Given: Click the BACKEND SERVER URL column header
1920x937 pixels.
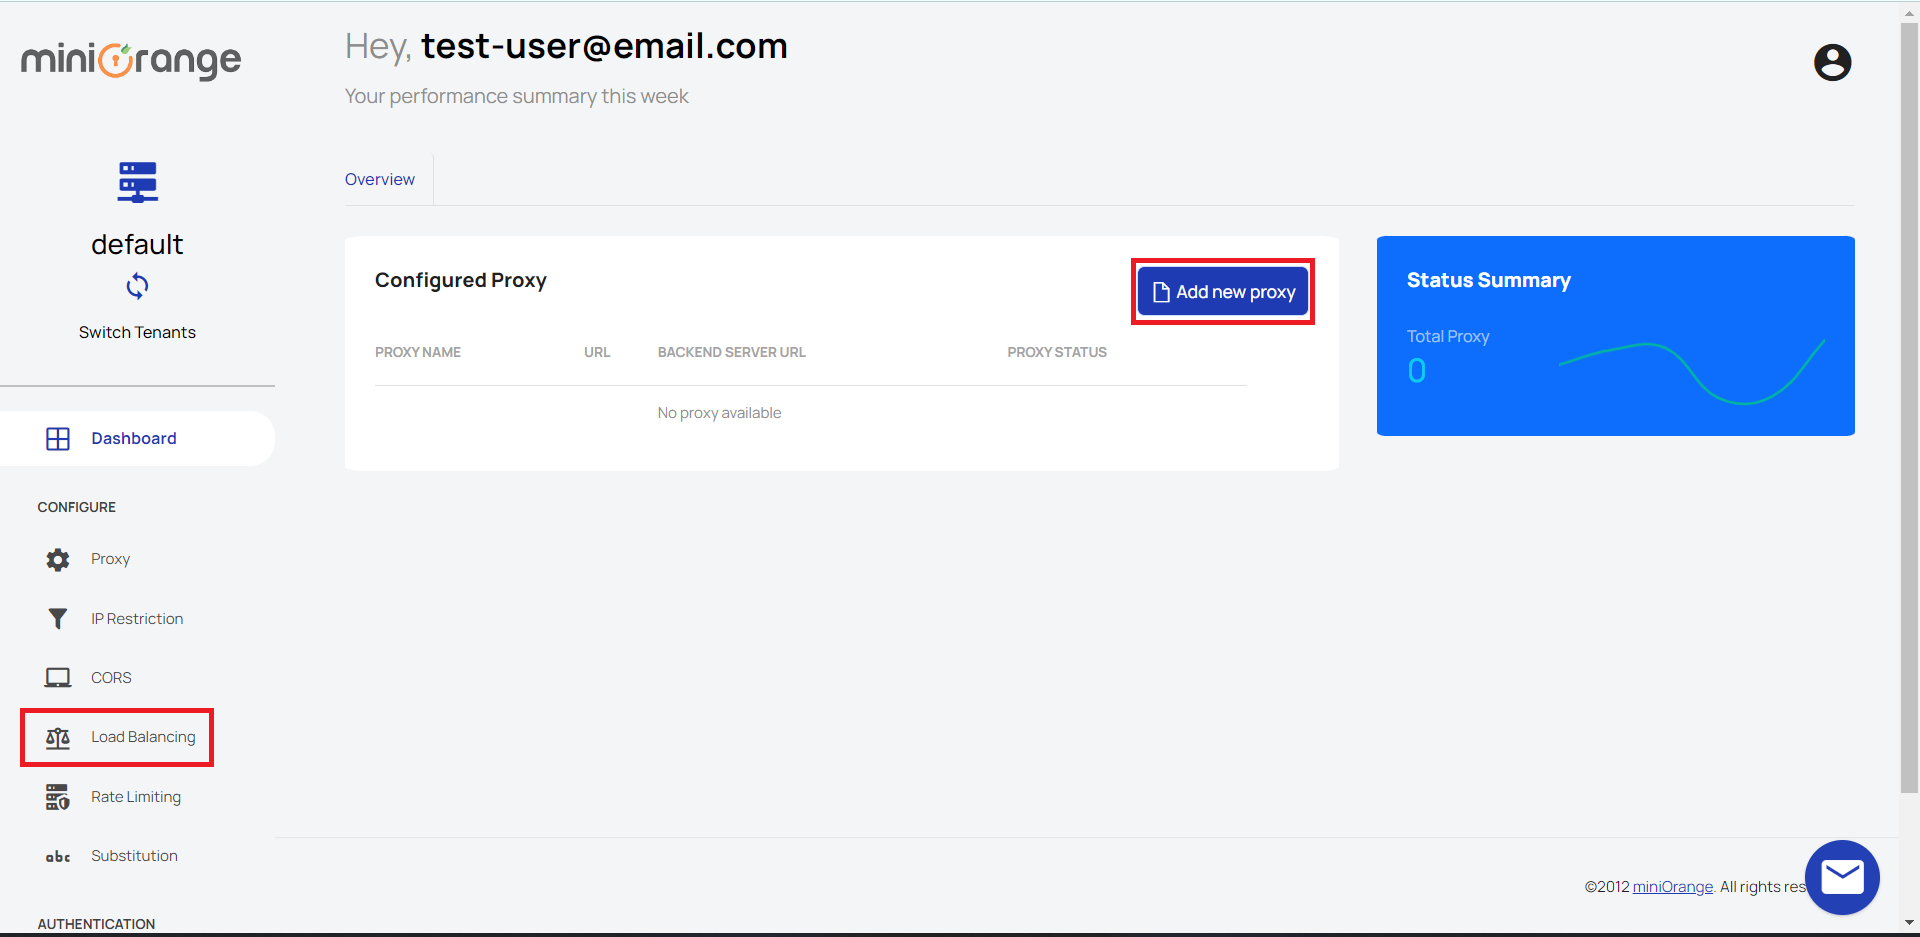Looking at the screenshot, I should (732, 352).
